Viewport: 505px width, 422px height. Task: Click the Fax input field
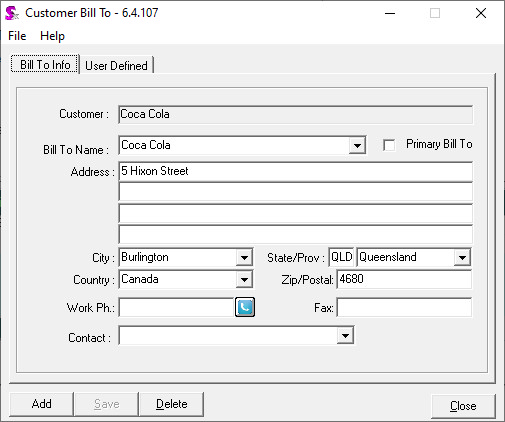click(x=404, y=307)
